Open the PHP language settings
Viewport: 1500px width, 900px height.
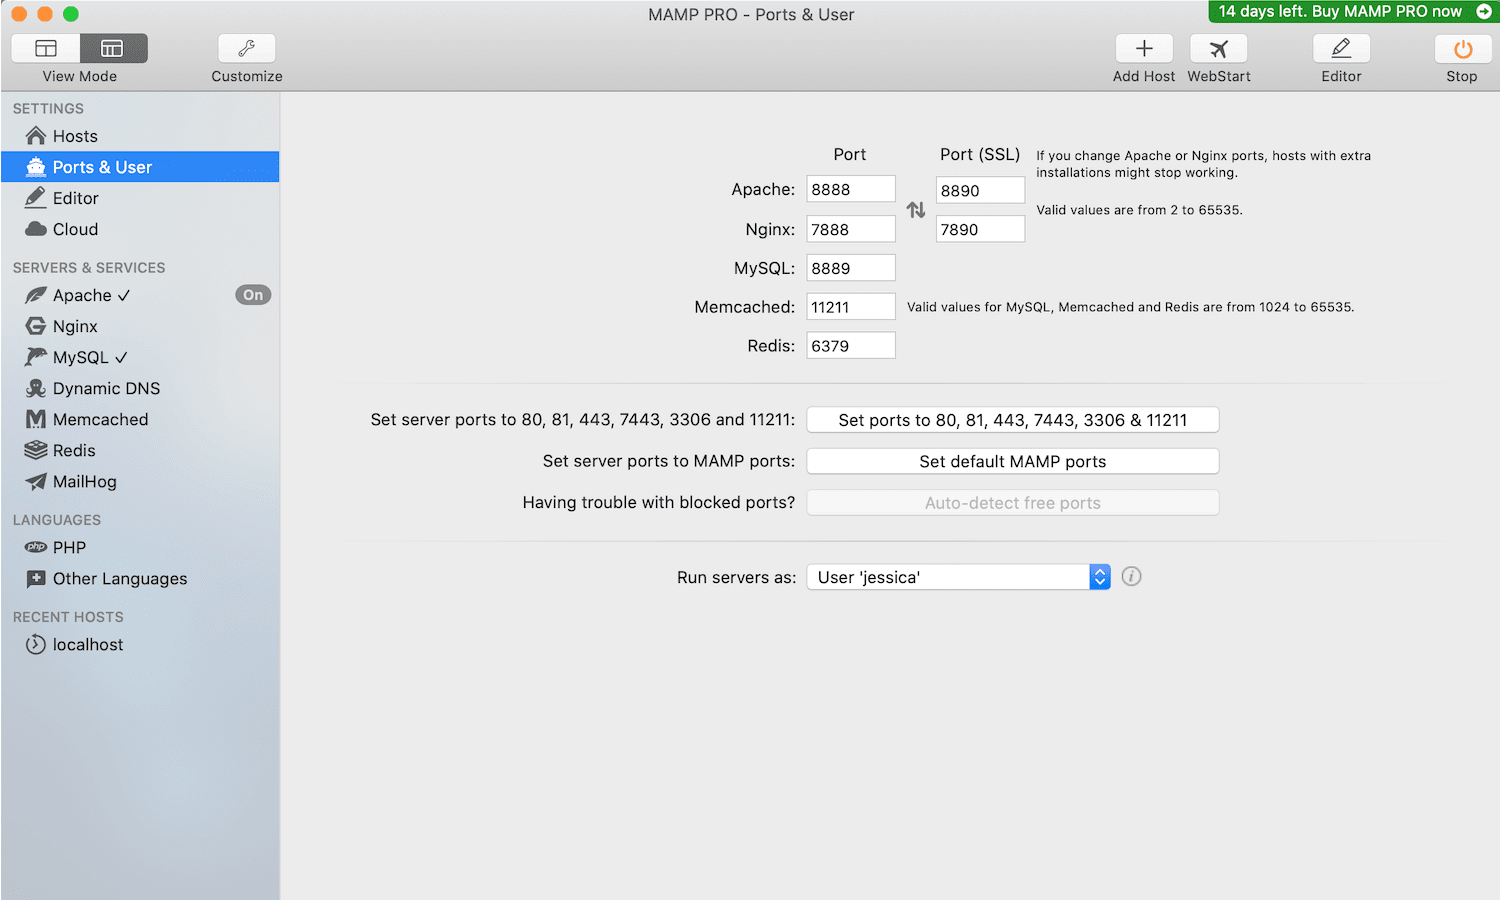point(37,547)
